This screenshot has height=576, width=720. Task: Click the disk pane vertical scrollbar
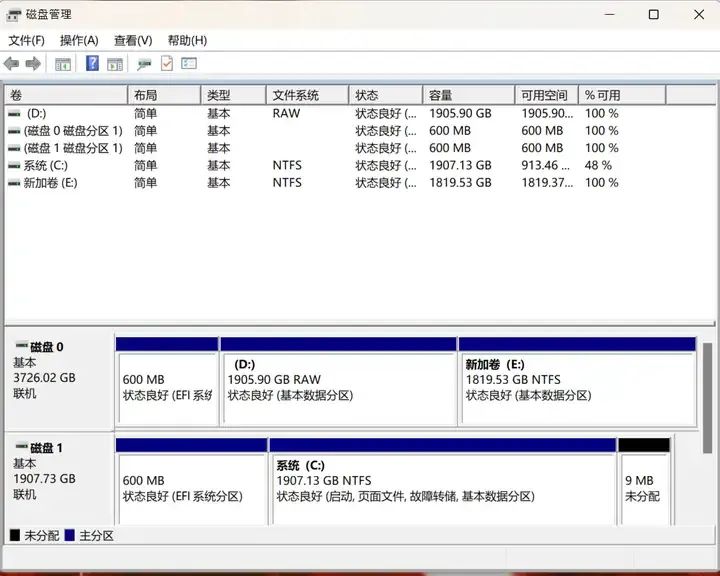708,397
